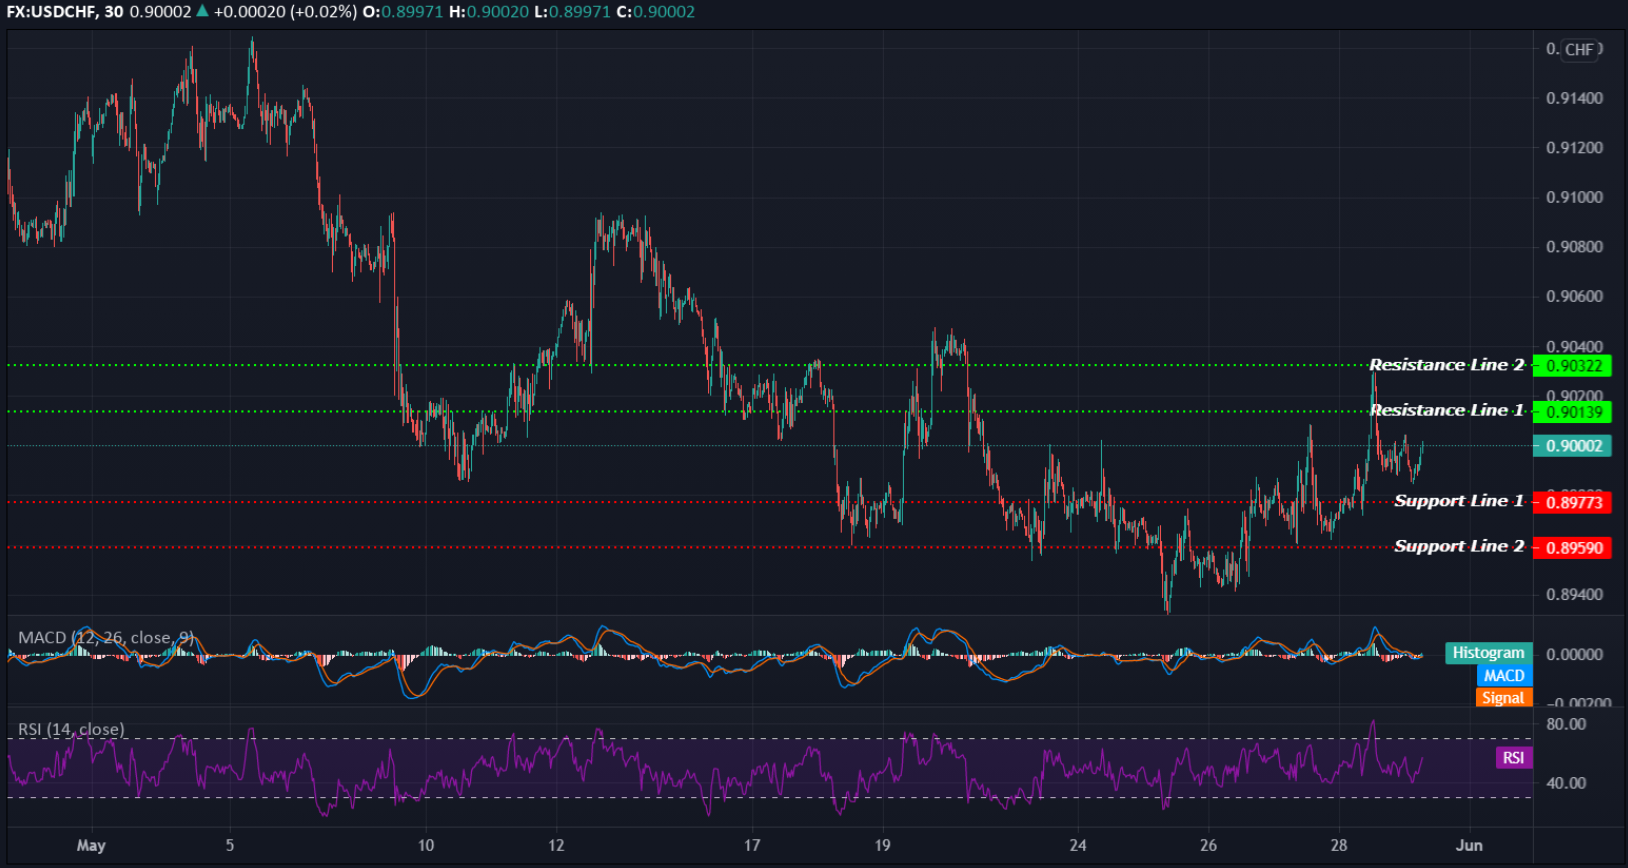The width and height of the screenshot is (1628, 868).
Task: Click the Resistance Line 1 label
Action: click(1447, 410)
